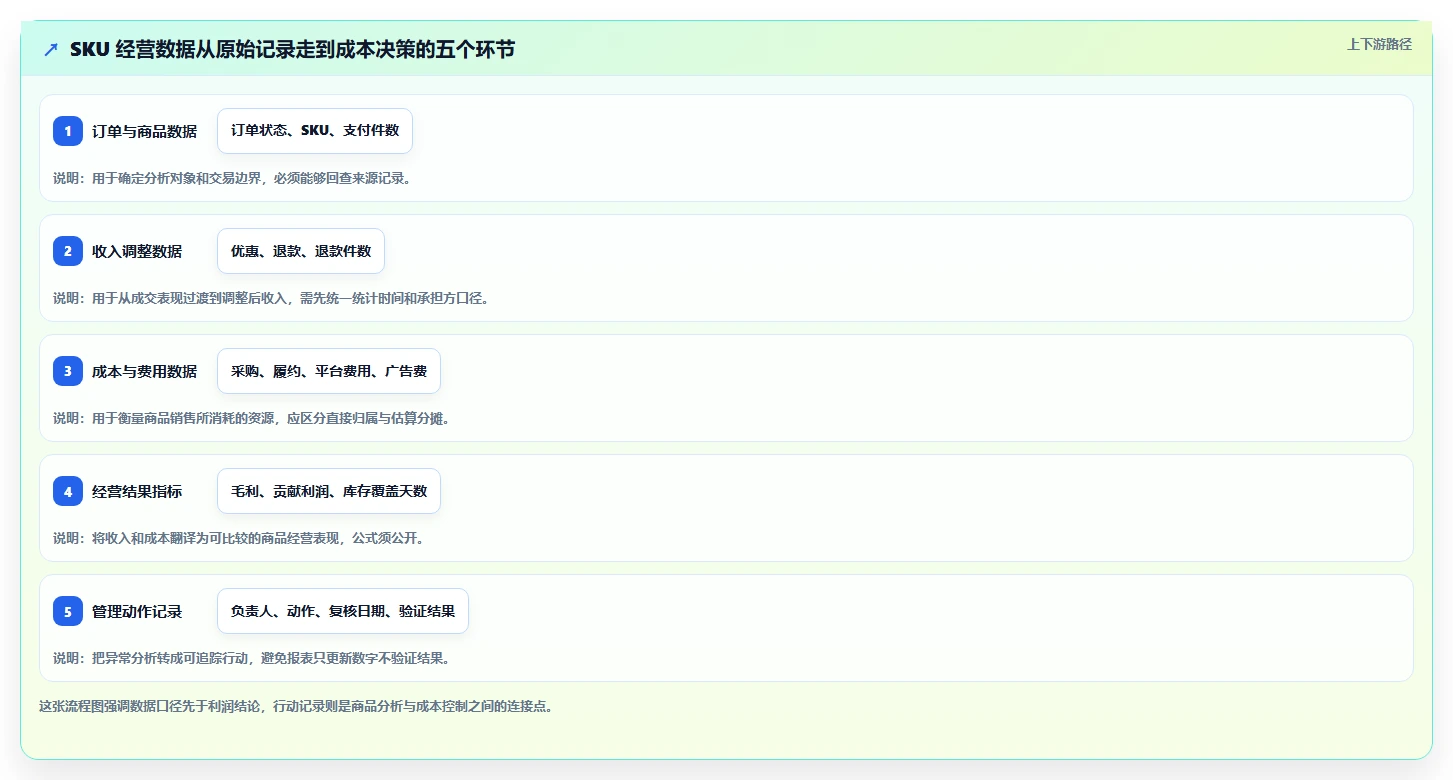
Task: Click the note ending with 公式须公开
Action: coord(239,538)
